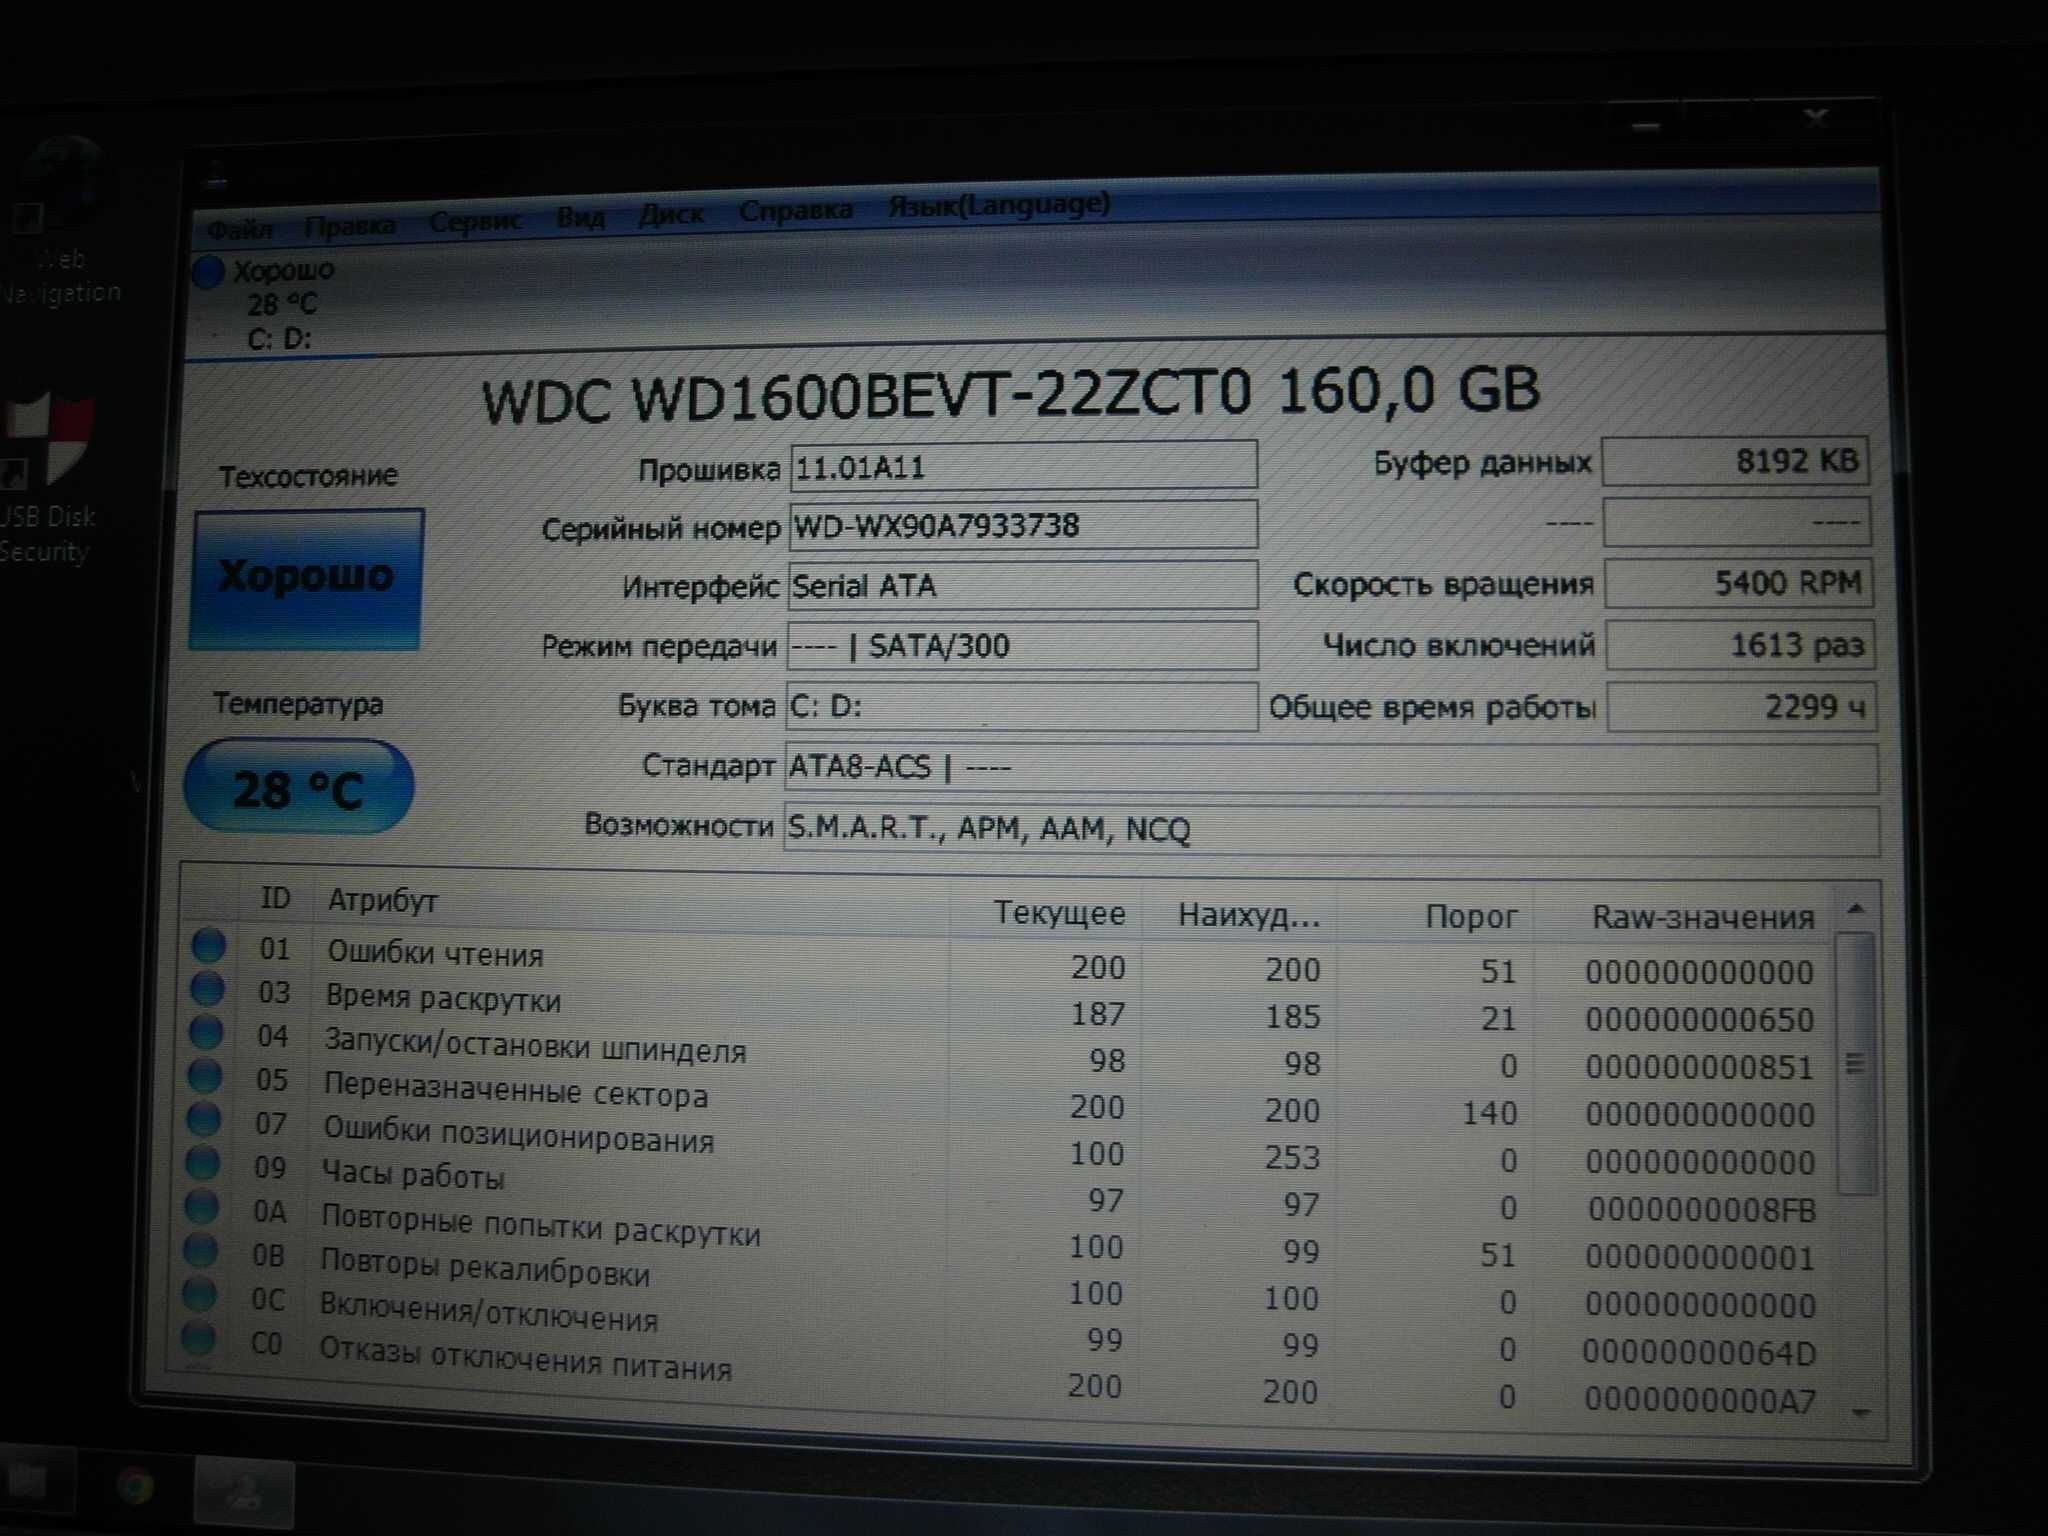Click status icon for attribute 0B
The height and width of the screenshot is (1536, 2048).
pos(201,1250)
